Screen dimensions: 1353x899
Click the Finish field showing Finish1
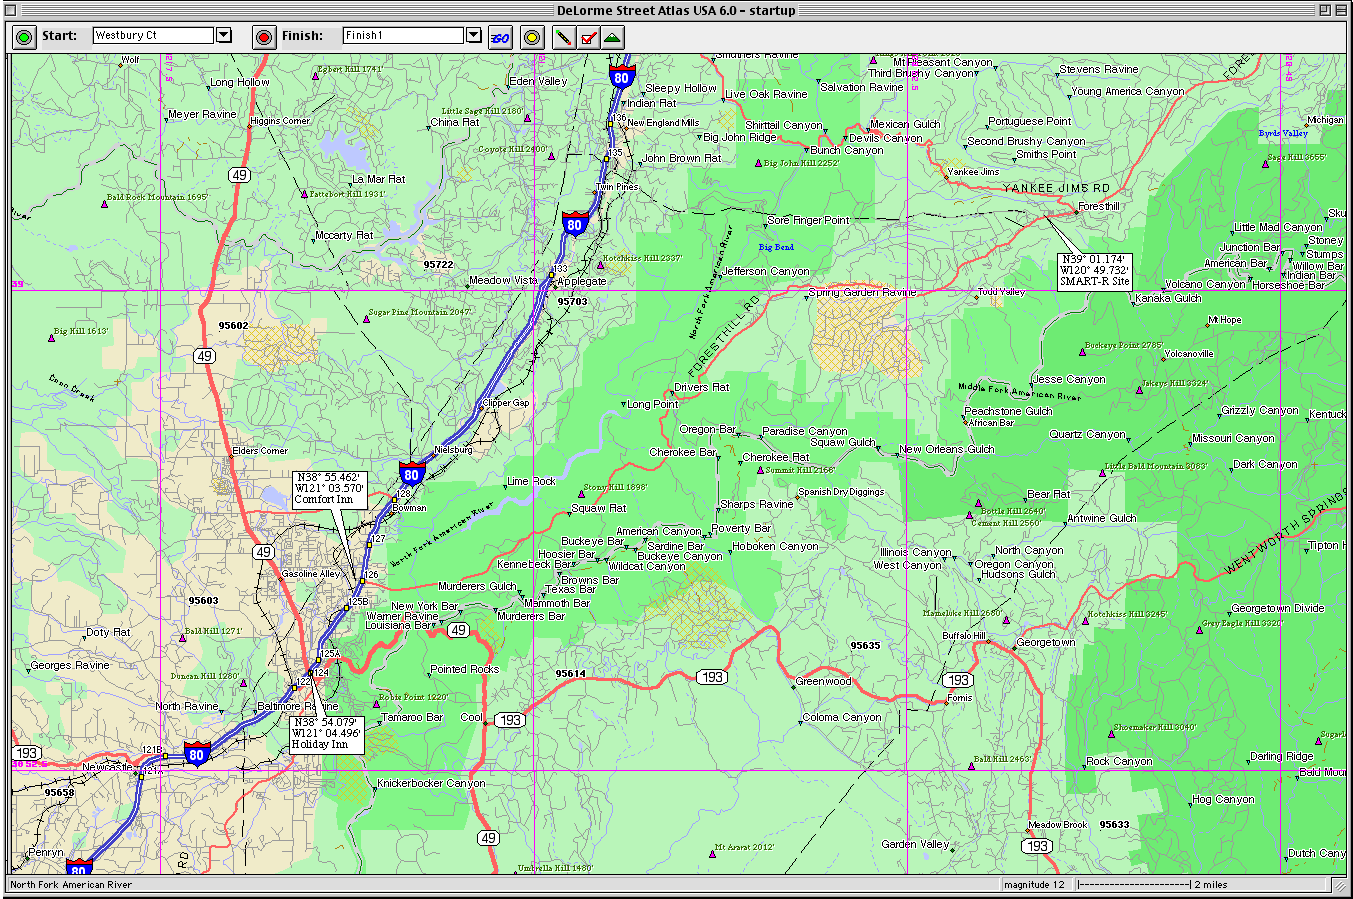[403, 35]
